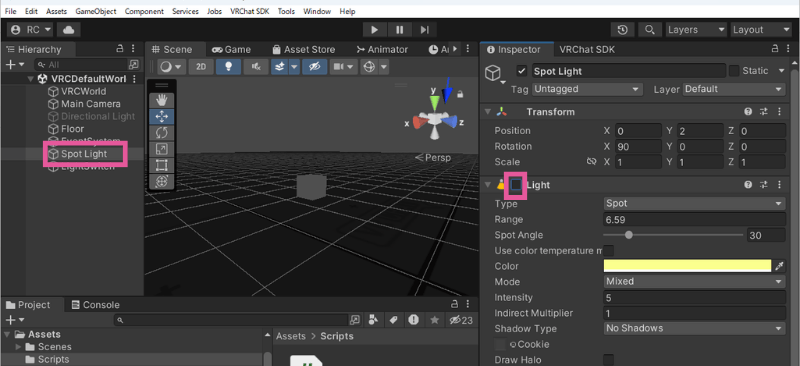Viewport: 800px width, 366px height.
Task: Switch to the VRChat SDK inspector tab
Action: point(587,50)
